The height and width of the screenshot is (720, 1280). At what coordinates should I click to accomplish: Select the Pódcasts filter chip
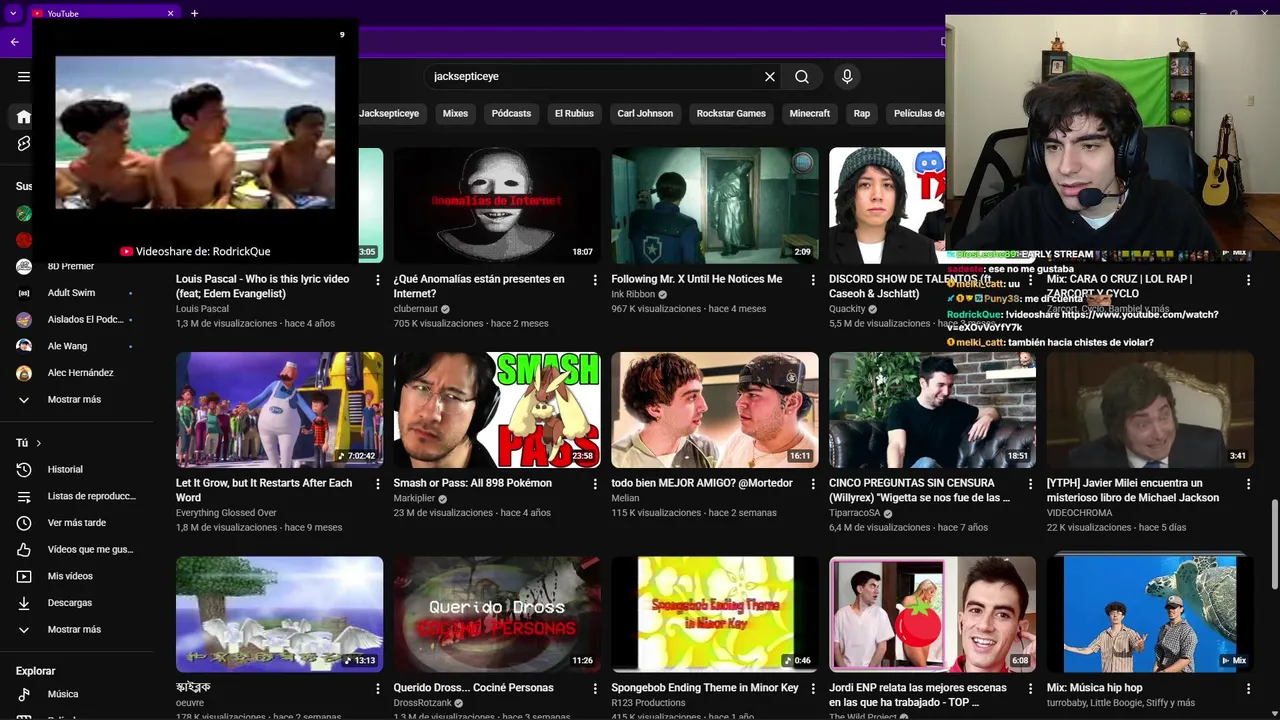pyautogui.click(x=511, y=114)
